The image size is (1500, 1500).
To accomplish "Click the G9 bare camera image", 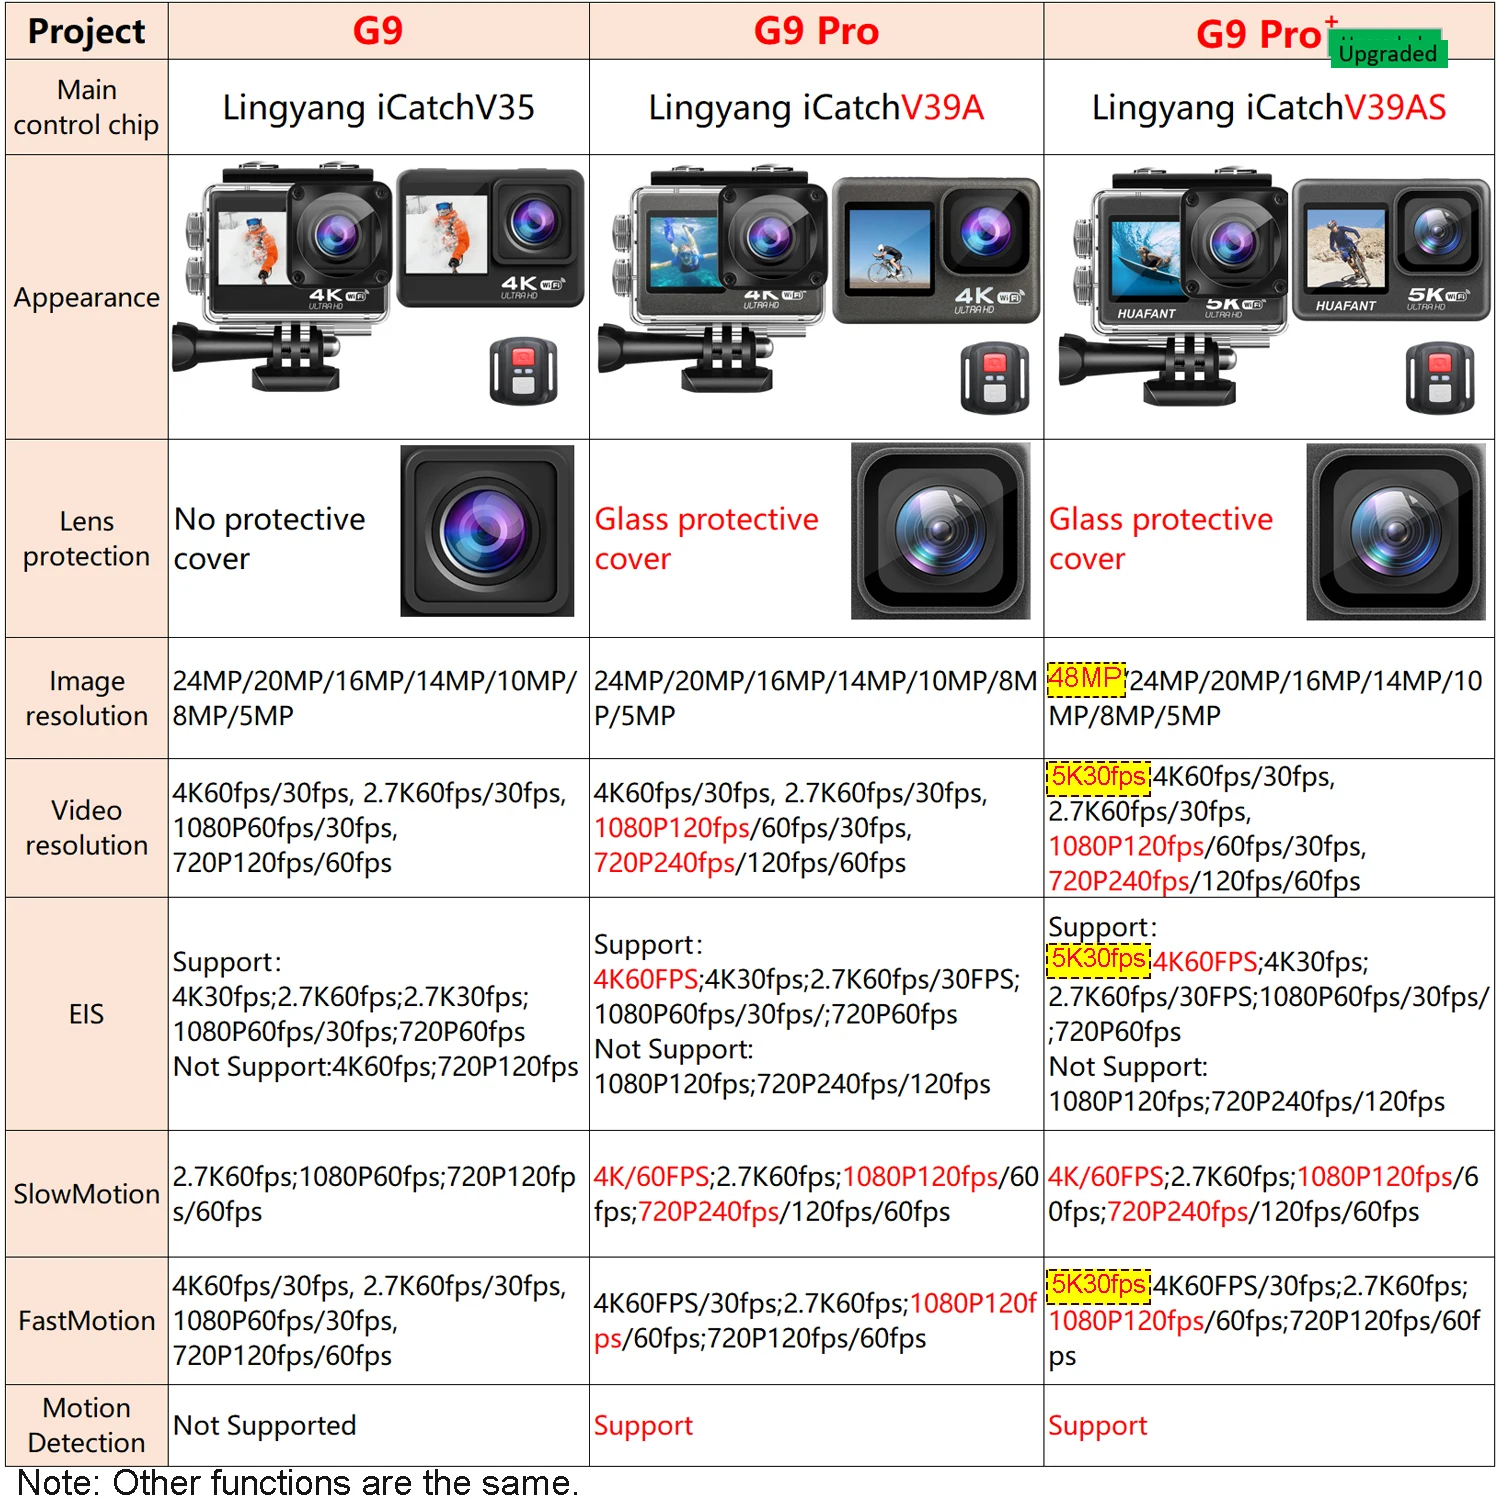I will pos(490,238).
